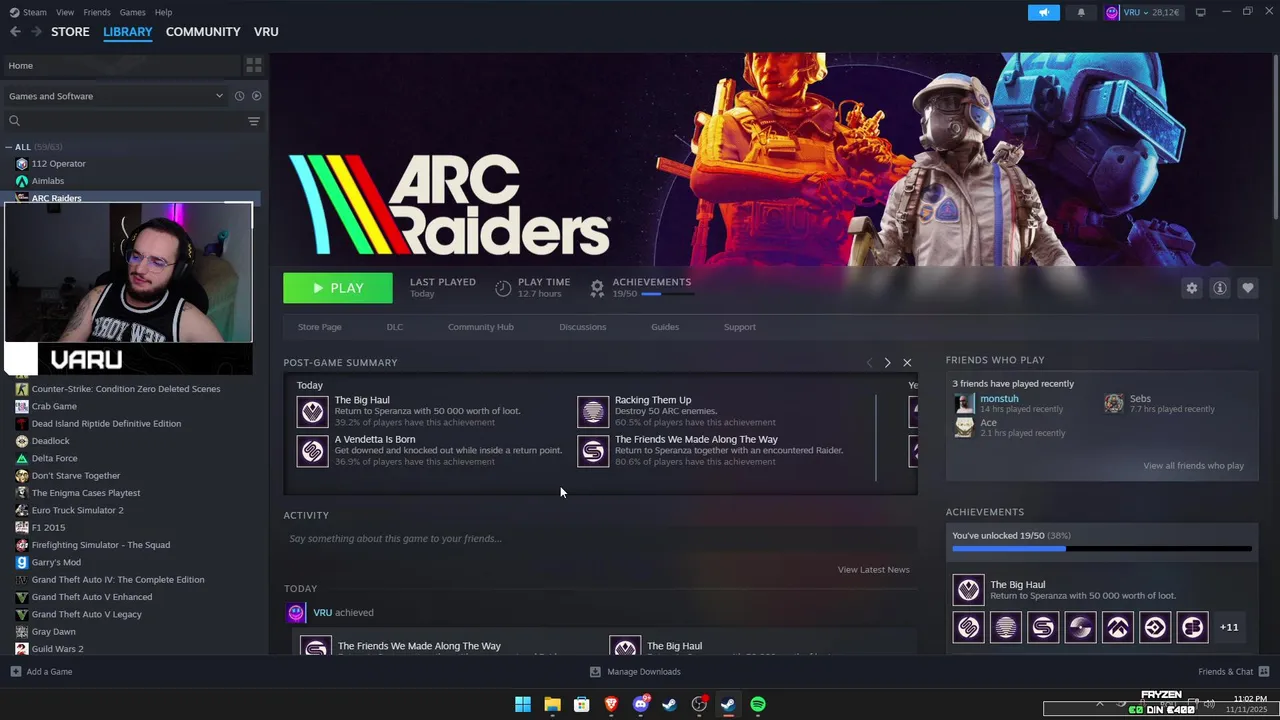
Task: Click The Friends We Made achievement icon in summary
Action: (x=593, y=451)
